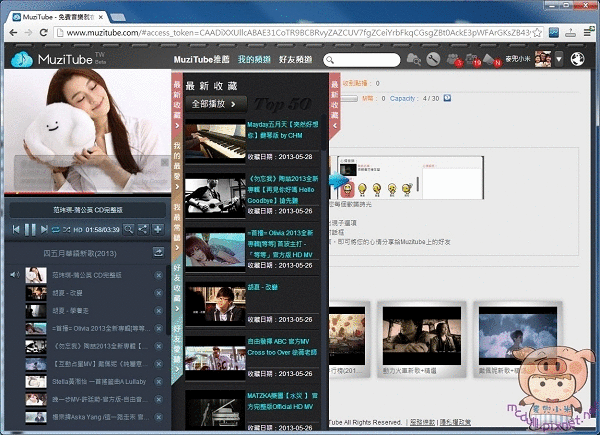
Task: Toggle HD quality in player
Action: [78, 230]
